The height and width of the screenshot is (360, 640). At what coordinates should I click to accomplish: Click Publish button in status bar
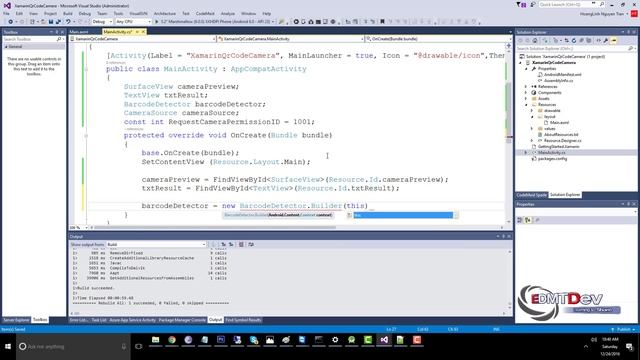[623, 329]
